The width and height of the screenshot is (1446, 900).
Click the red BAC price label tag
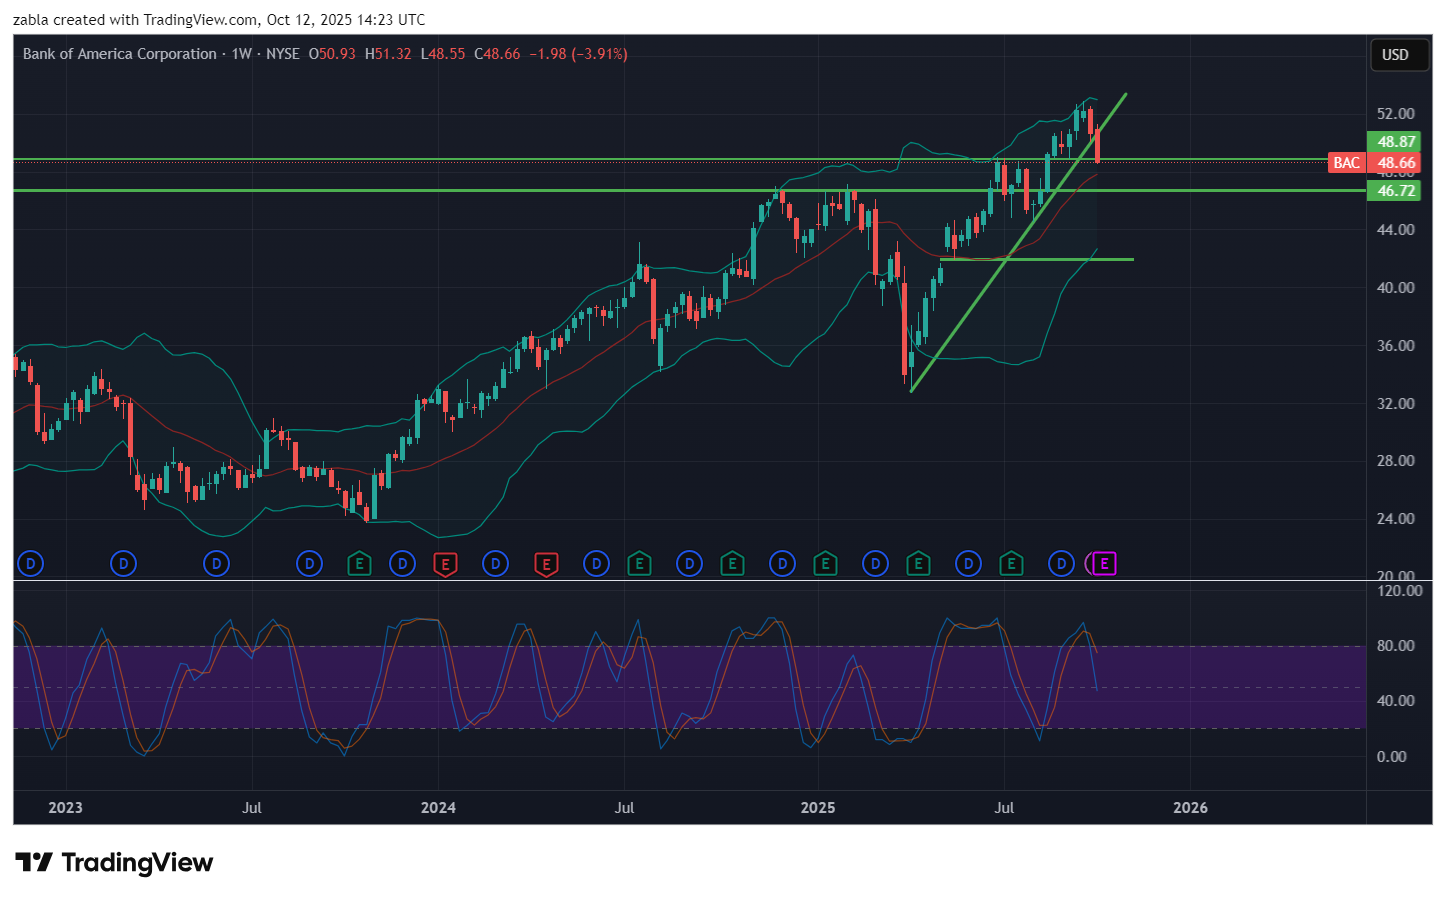[1346, 163]
